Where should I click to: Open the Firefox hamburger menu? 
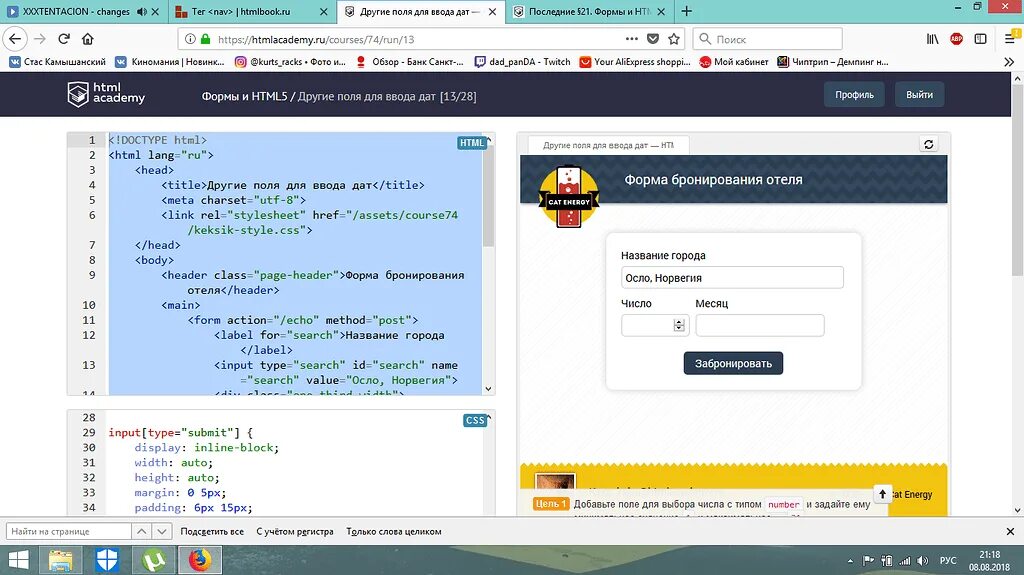tap(1010, 39)
